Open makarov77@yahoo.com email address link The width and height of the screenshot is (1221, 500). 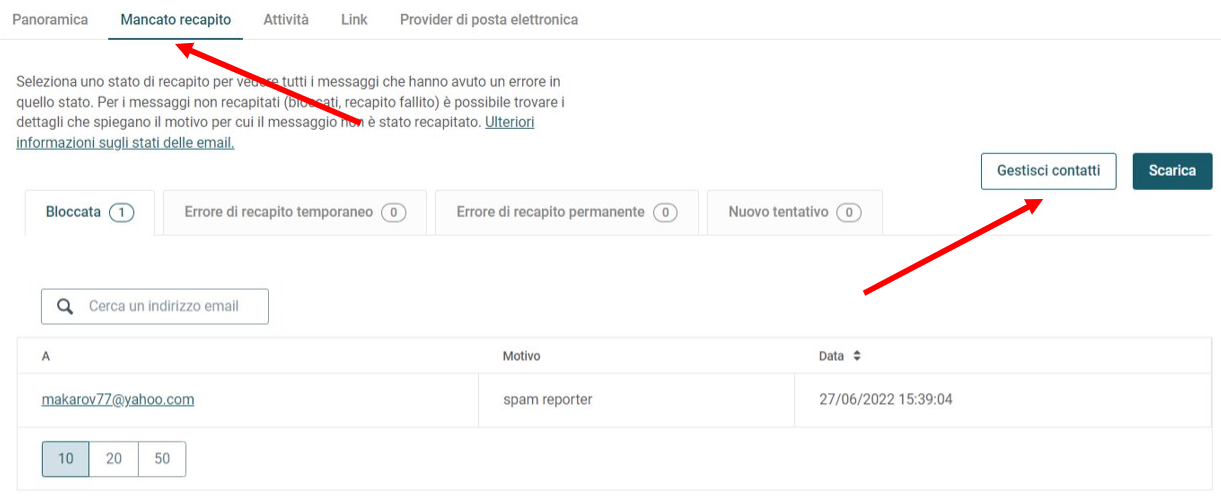[x=118, y=399]
